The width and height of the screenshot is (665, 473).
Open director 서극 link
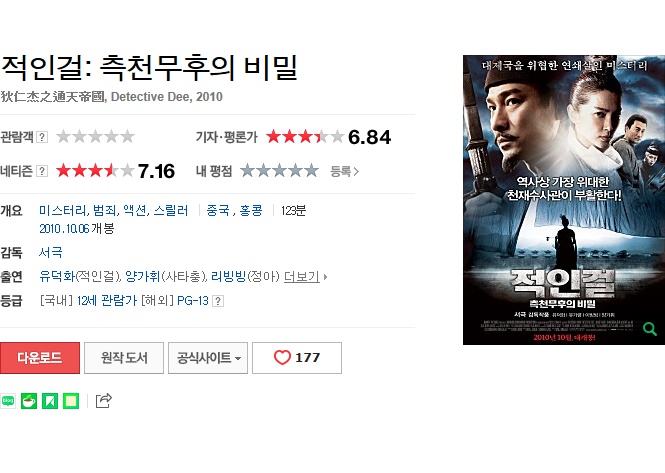(50, 252)
